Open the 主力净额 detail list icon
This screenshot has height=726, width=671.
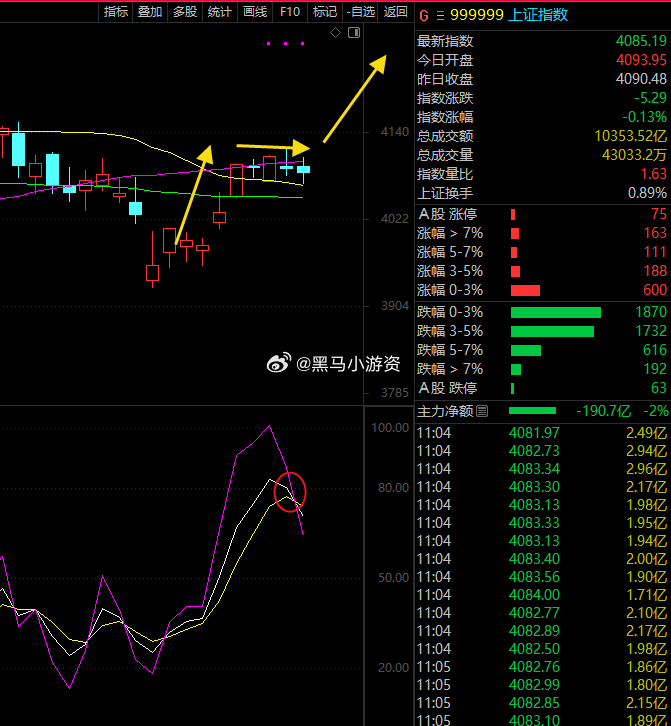click(x=482, y=411)
